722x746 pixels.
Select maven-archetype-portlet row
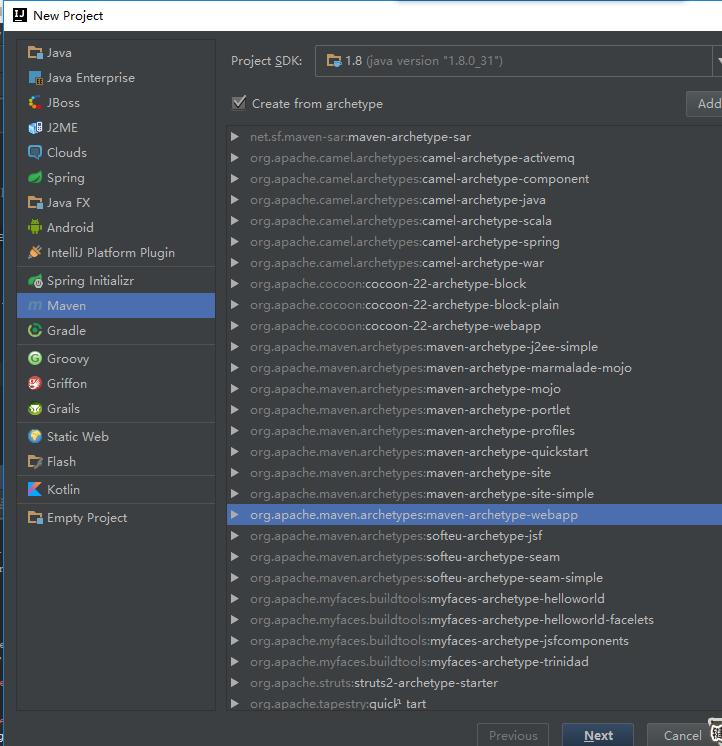[x=474, y=410]
